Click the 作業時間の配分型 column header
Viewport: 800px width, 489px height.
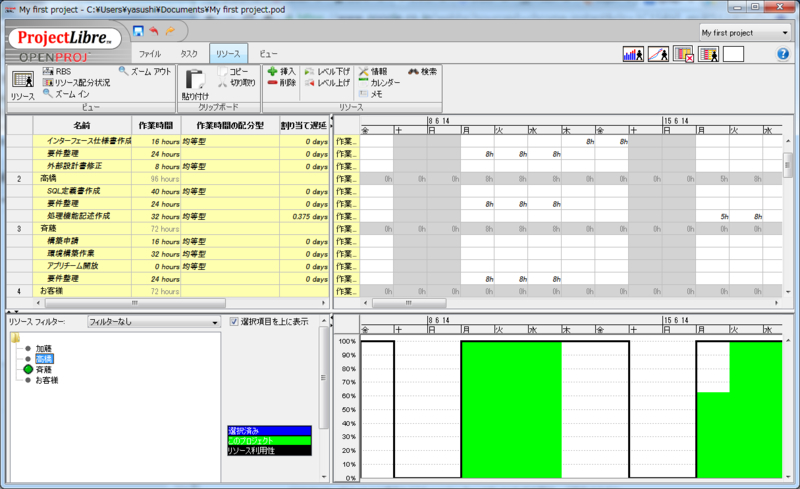(x=230, y=125)
